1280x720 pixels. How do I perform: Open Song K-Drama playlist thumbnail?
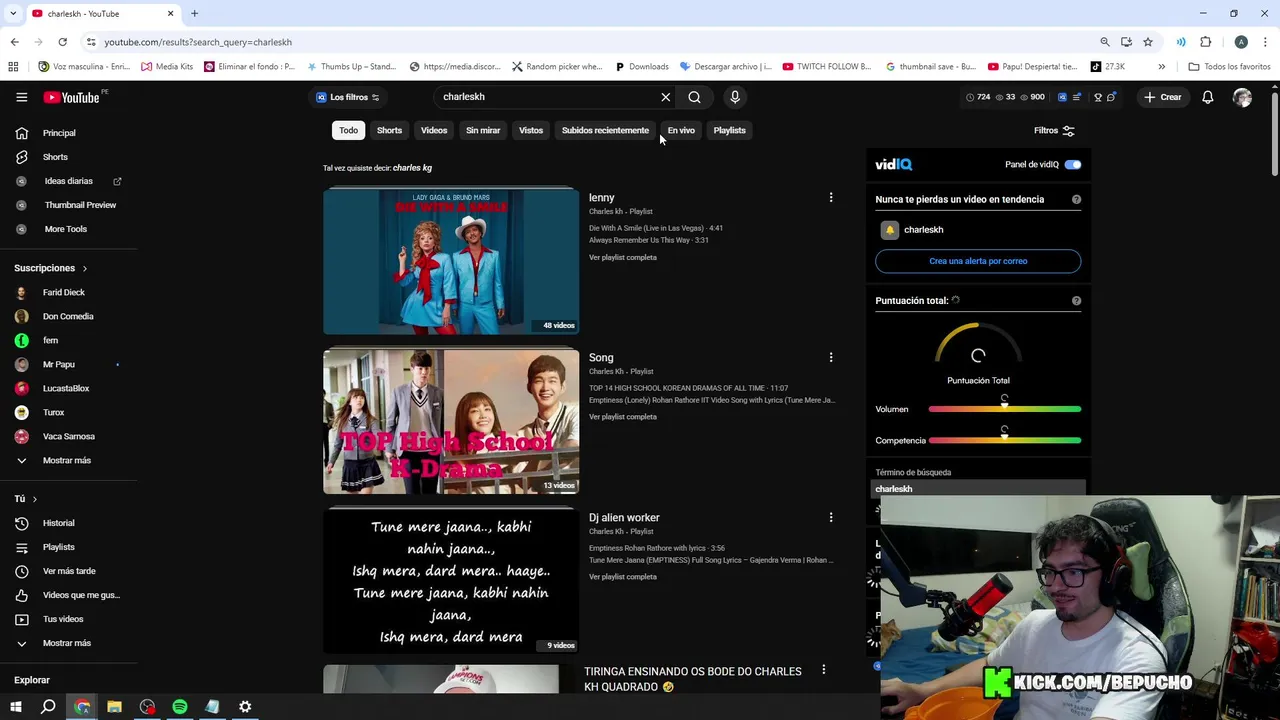[451, 421]
